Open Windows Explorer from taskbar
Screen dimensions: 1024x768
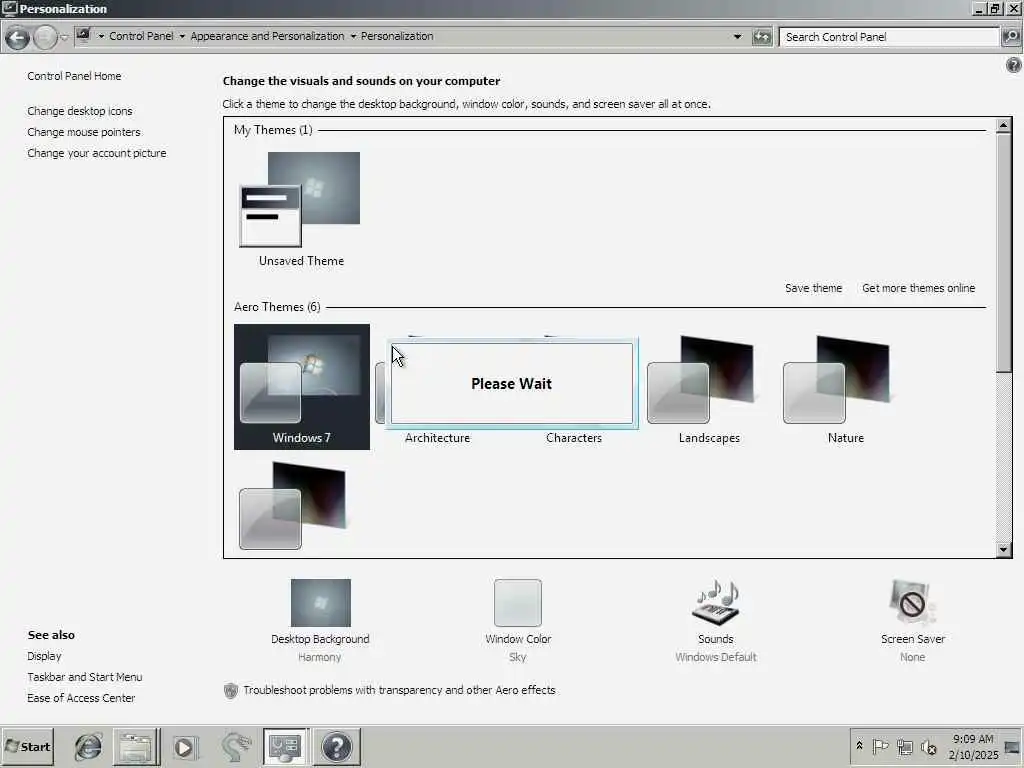[136, 746]
